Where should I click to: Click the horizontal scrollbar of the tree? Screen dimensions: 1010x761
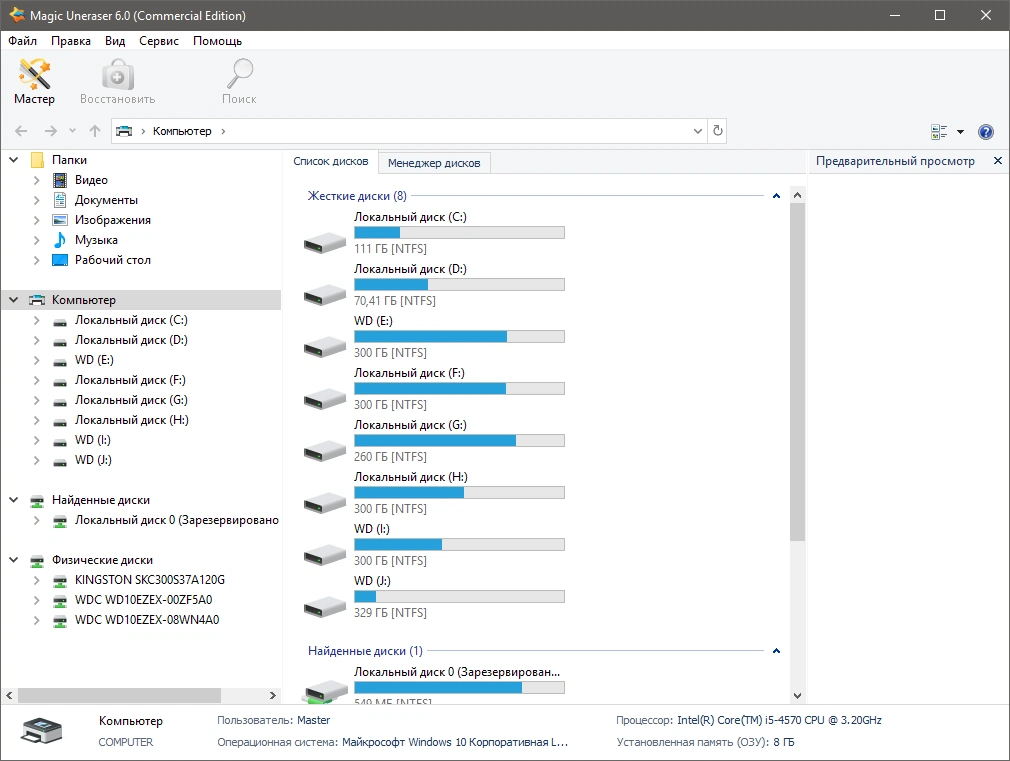point(119,695)
